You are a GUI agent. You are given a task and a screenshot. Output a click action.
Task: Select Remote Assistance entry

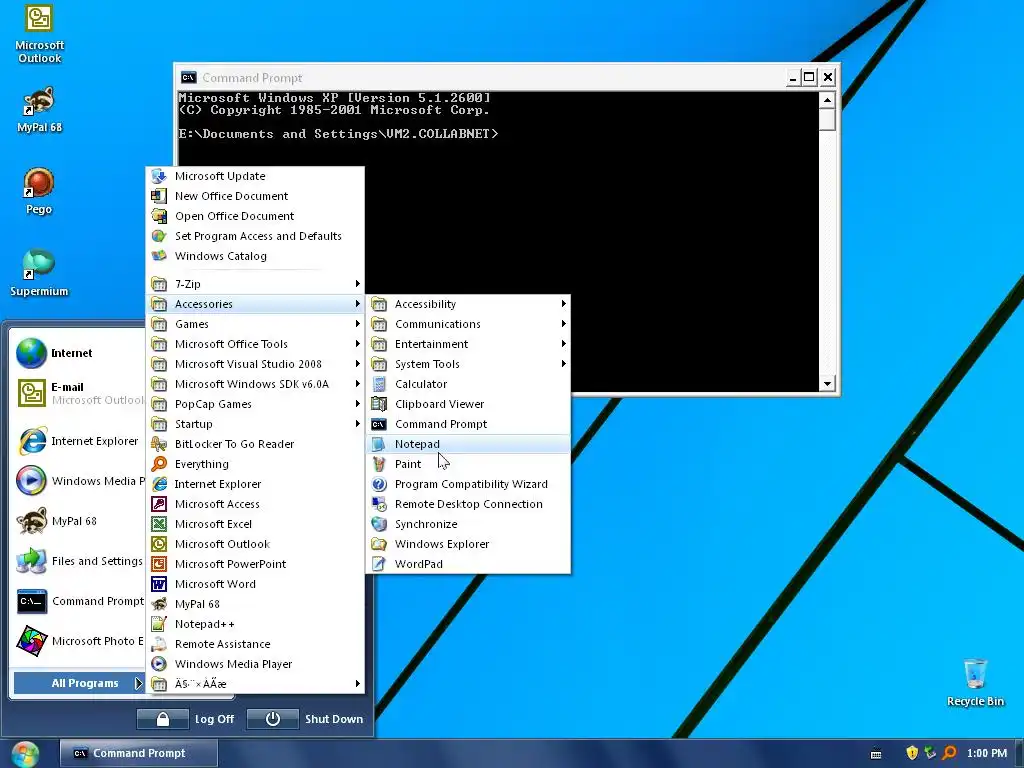tap(255, 645)
